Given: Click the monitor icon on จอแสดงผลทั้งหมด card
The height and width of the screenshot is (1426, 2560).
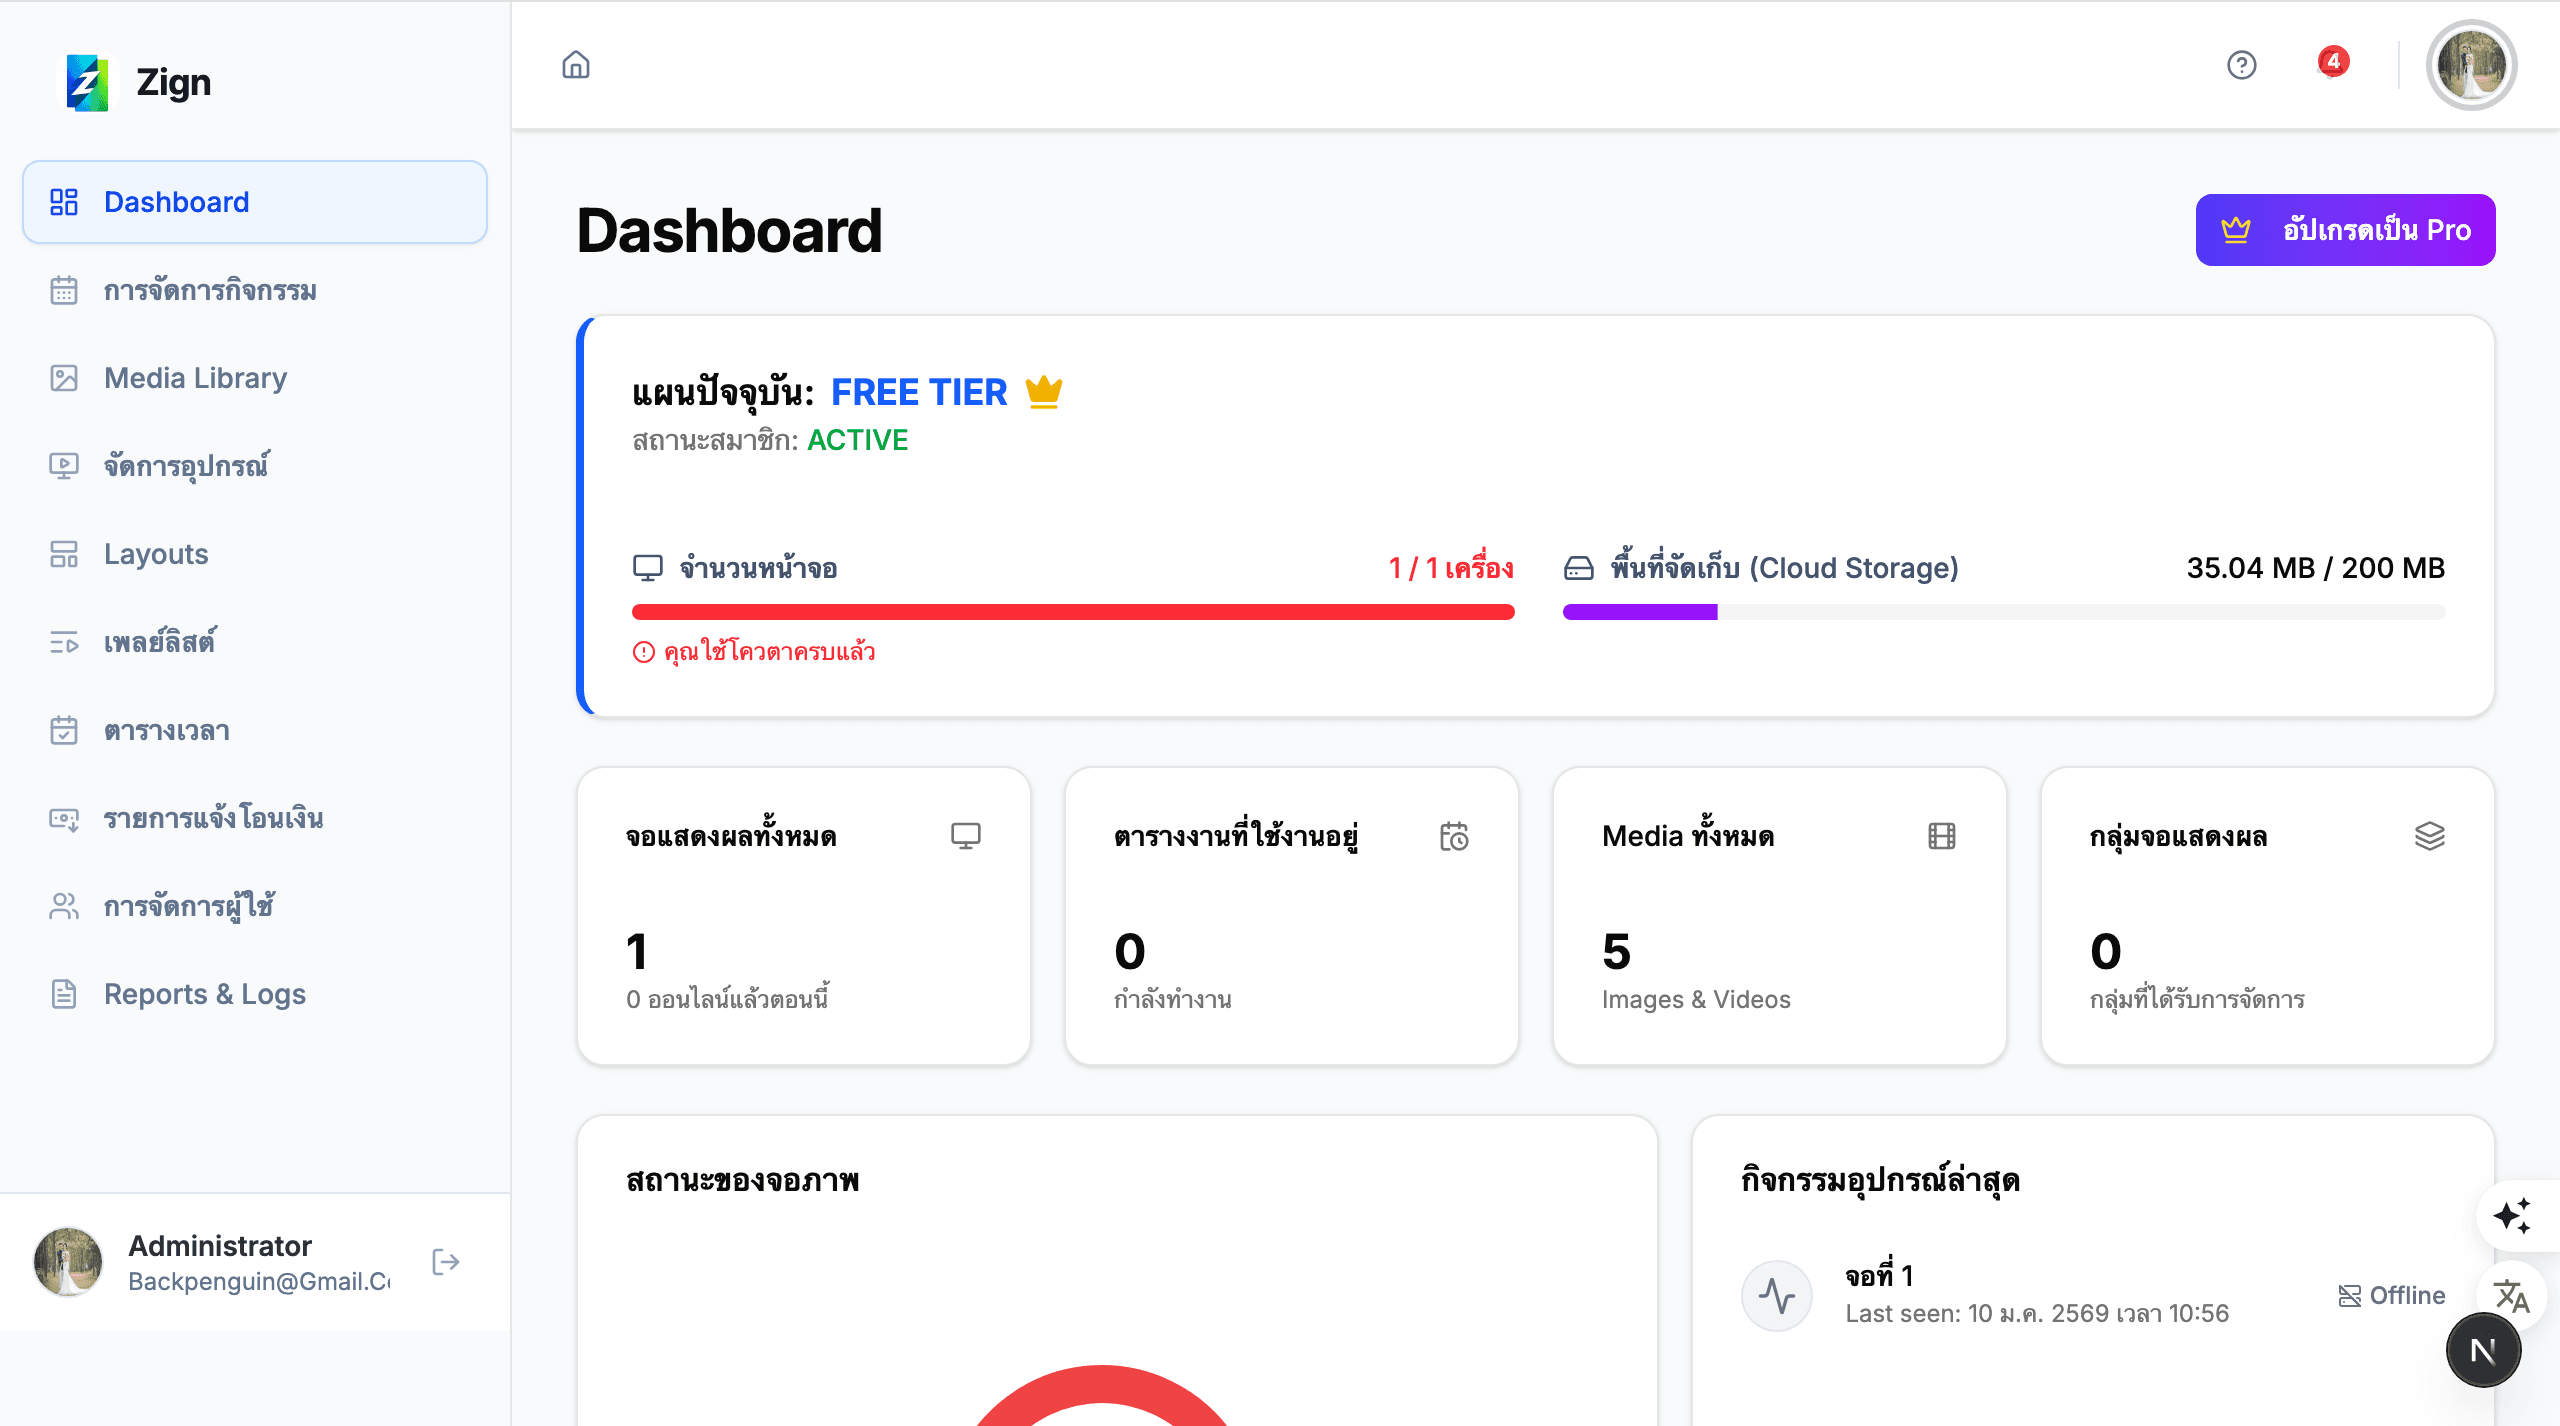Looking at the screenshot, I should (965, 835).
